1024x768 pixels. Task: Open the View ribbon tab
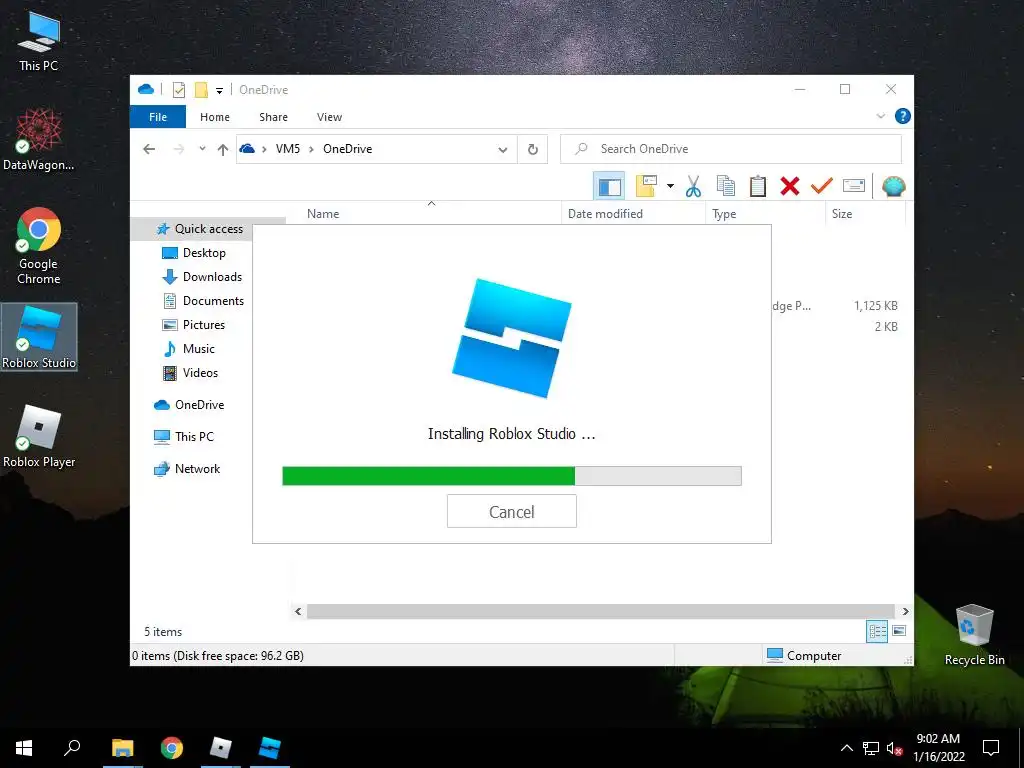pos(329,117)
